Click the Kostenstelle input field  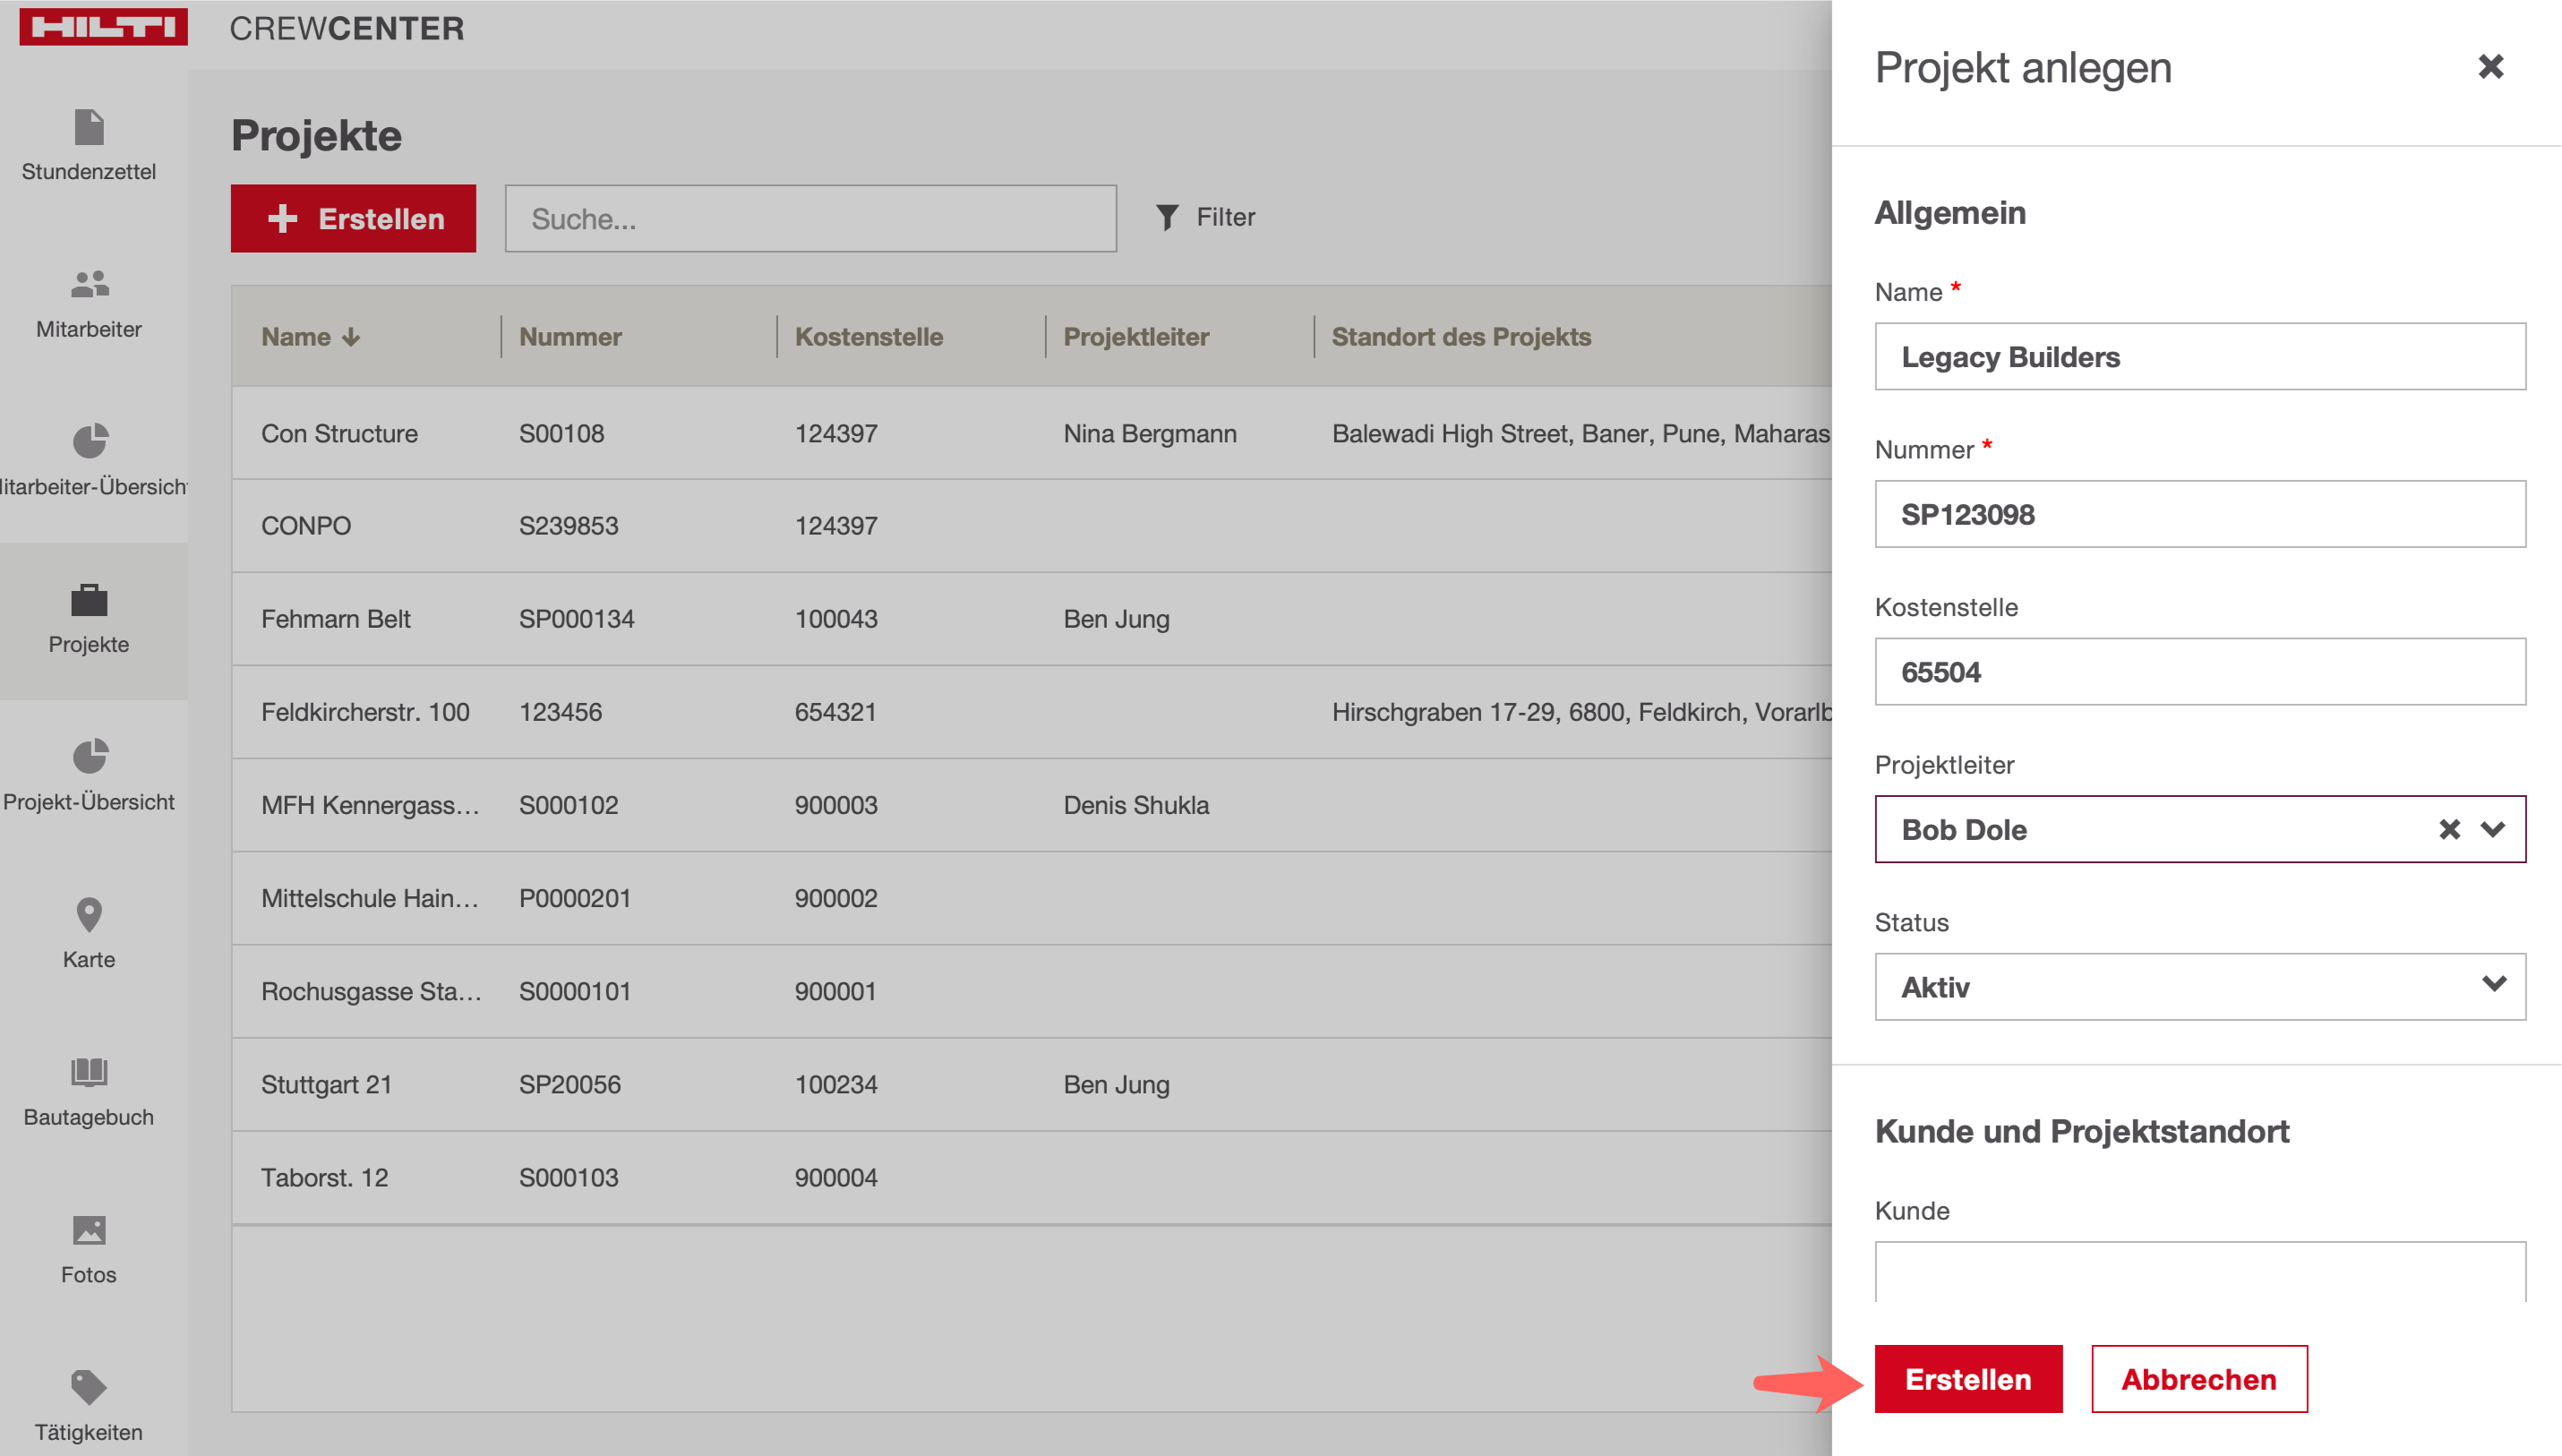click(2199, 672)
